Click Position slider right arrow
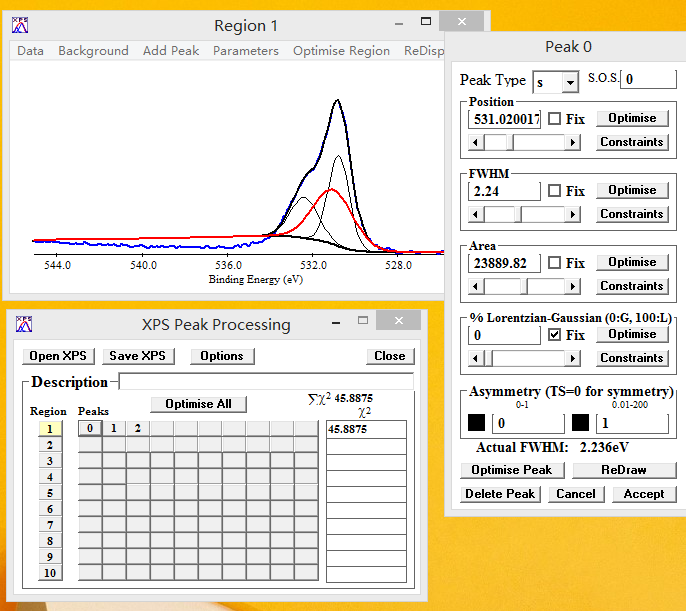This screenshot has width=686, height=611. 572,142
